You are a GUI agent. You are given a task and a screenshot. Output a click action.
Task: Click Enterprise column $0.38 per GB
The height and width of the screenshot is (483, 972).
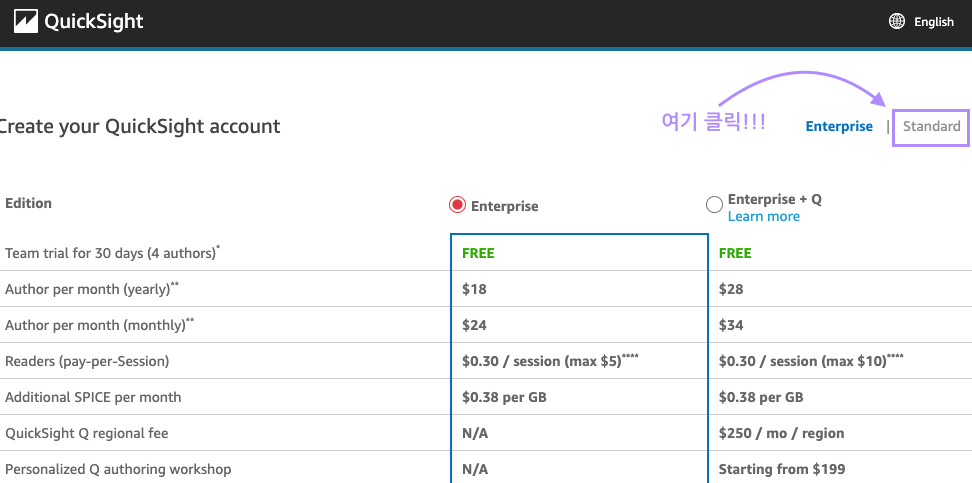coord(504,397)
